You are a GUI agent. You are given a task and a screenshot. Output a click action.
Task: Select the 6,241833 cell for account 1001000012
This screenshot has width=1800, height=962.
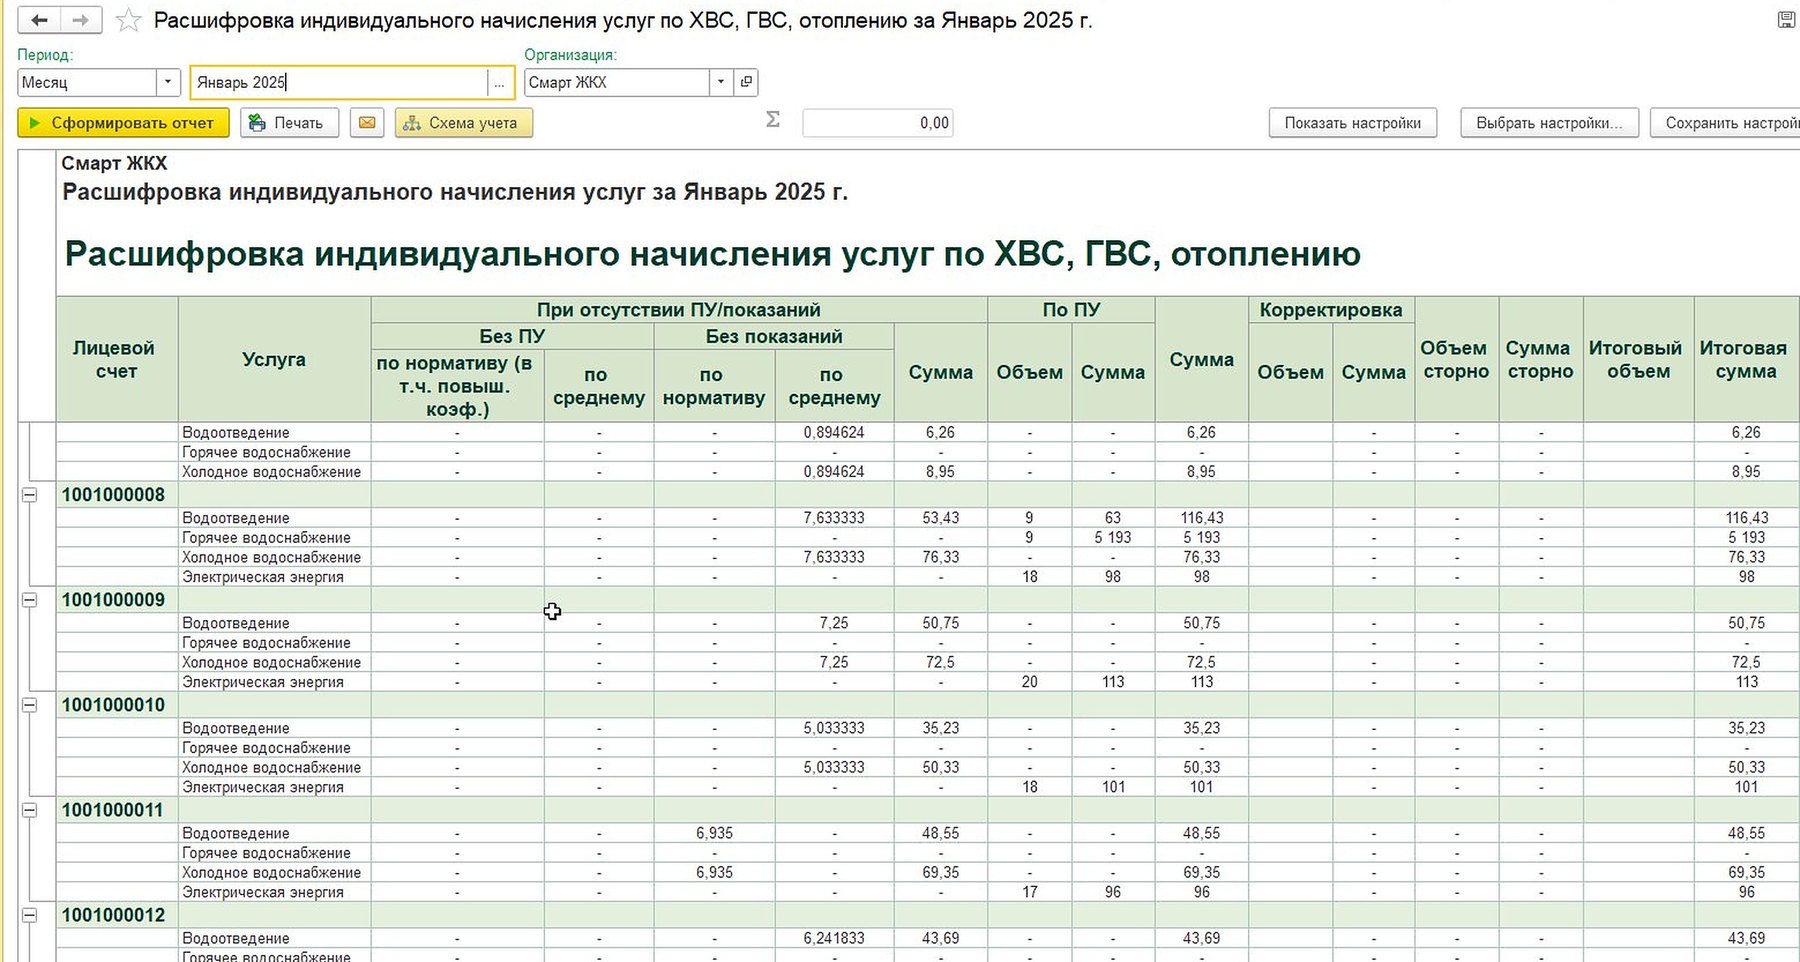tap(834, 938)
